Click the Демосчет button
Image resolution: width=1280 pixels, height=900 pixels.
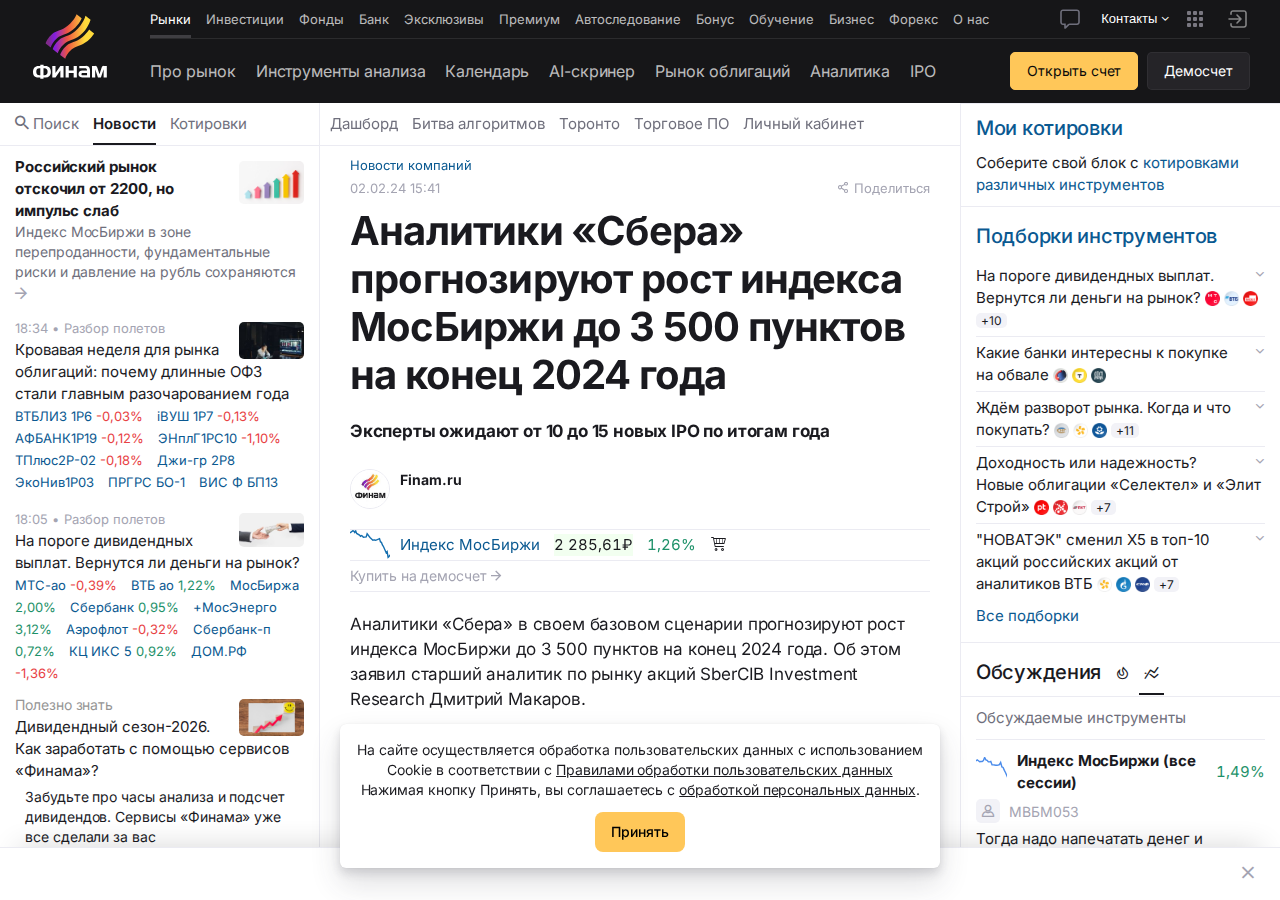pyautogui.click(x=1198, y=71)
